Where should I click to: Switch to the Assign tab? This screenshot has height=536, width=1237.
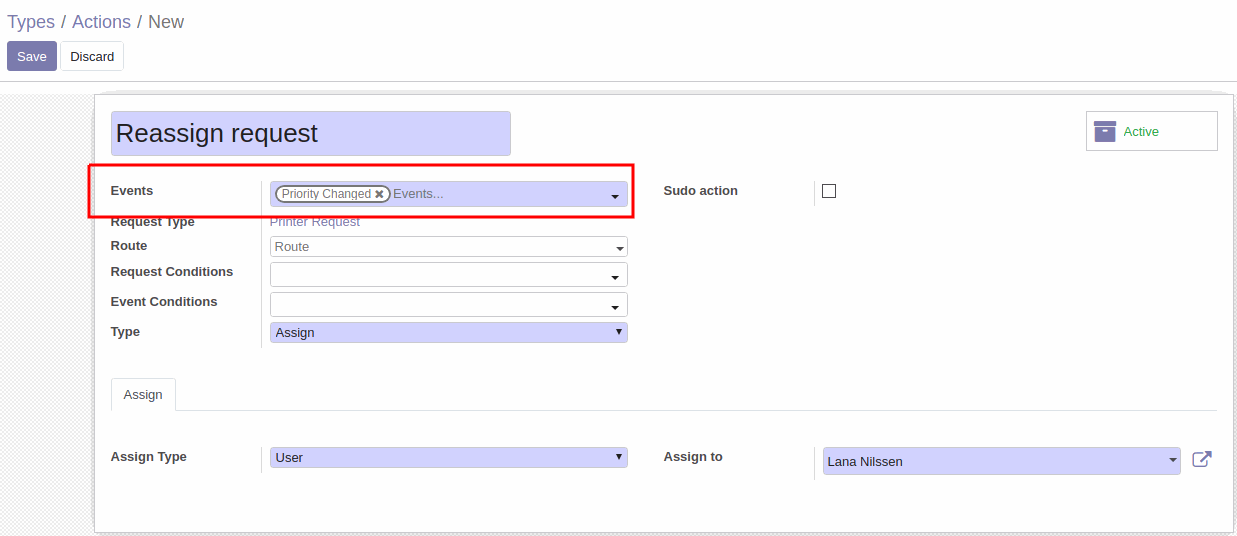pos(143,395)
